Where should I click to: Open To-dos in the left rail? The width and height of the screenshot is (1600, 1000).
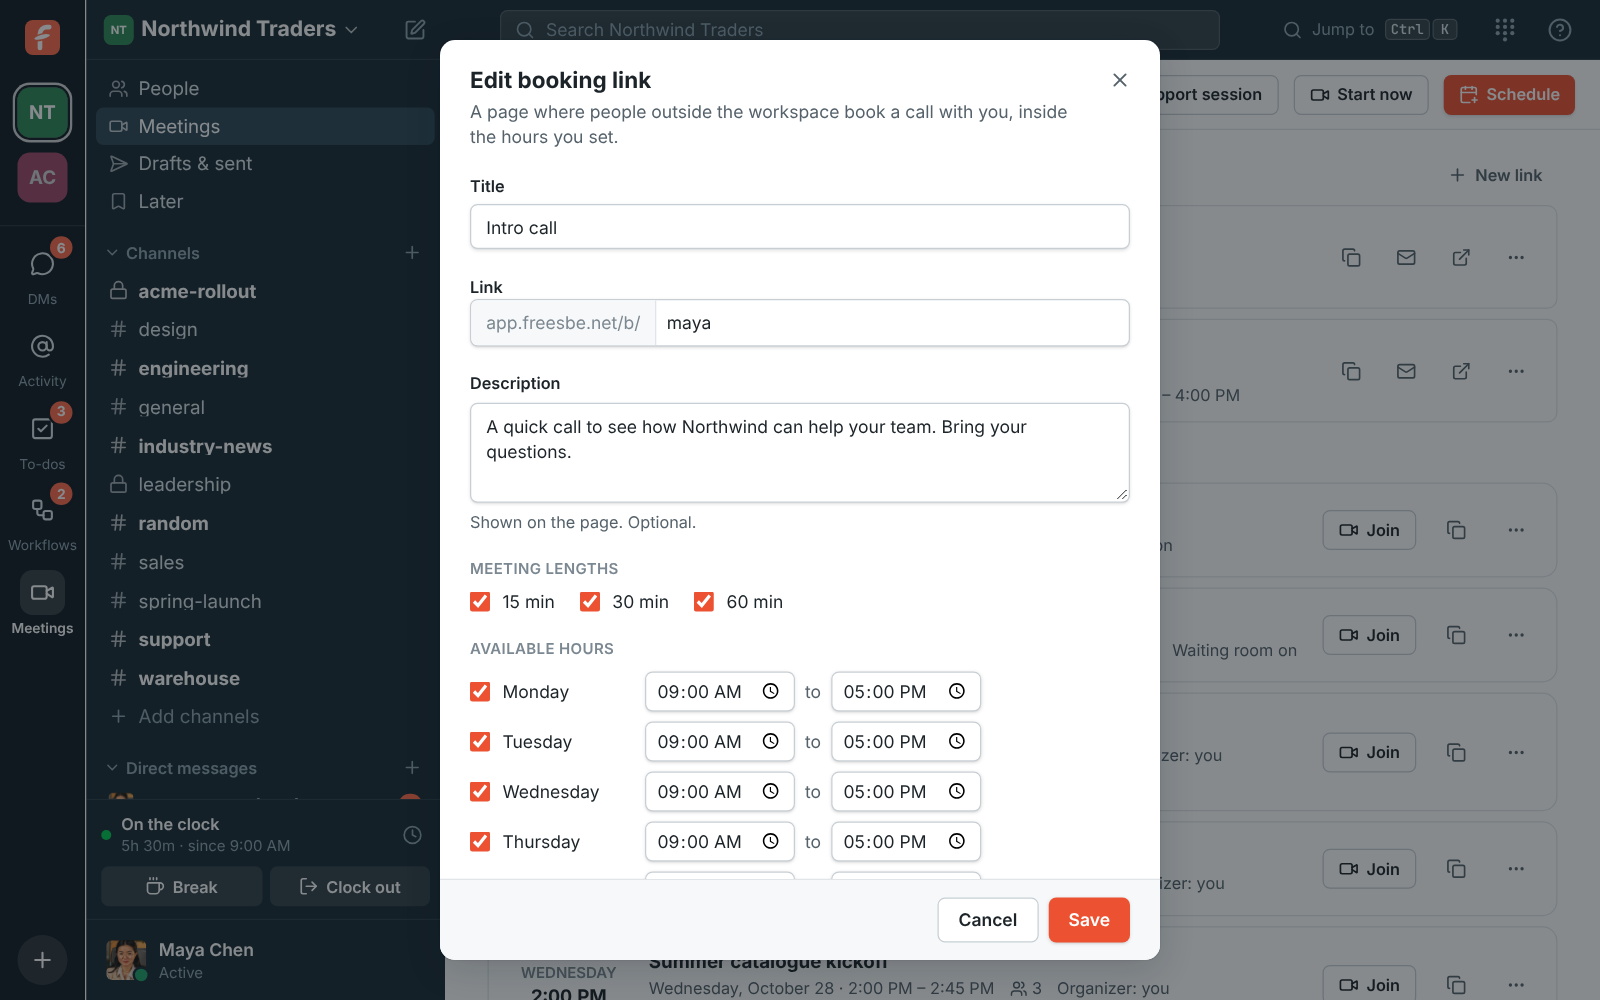click(42, 440)
